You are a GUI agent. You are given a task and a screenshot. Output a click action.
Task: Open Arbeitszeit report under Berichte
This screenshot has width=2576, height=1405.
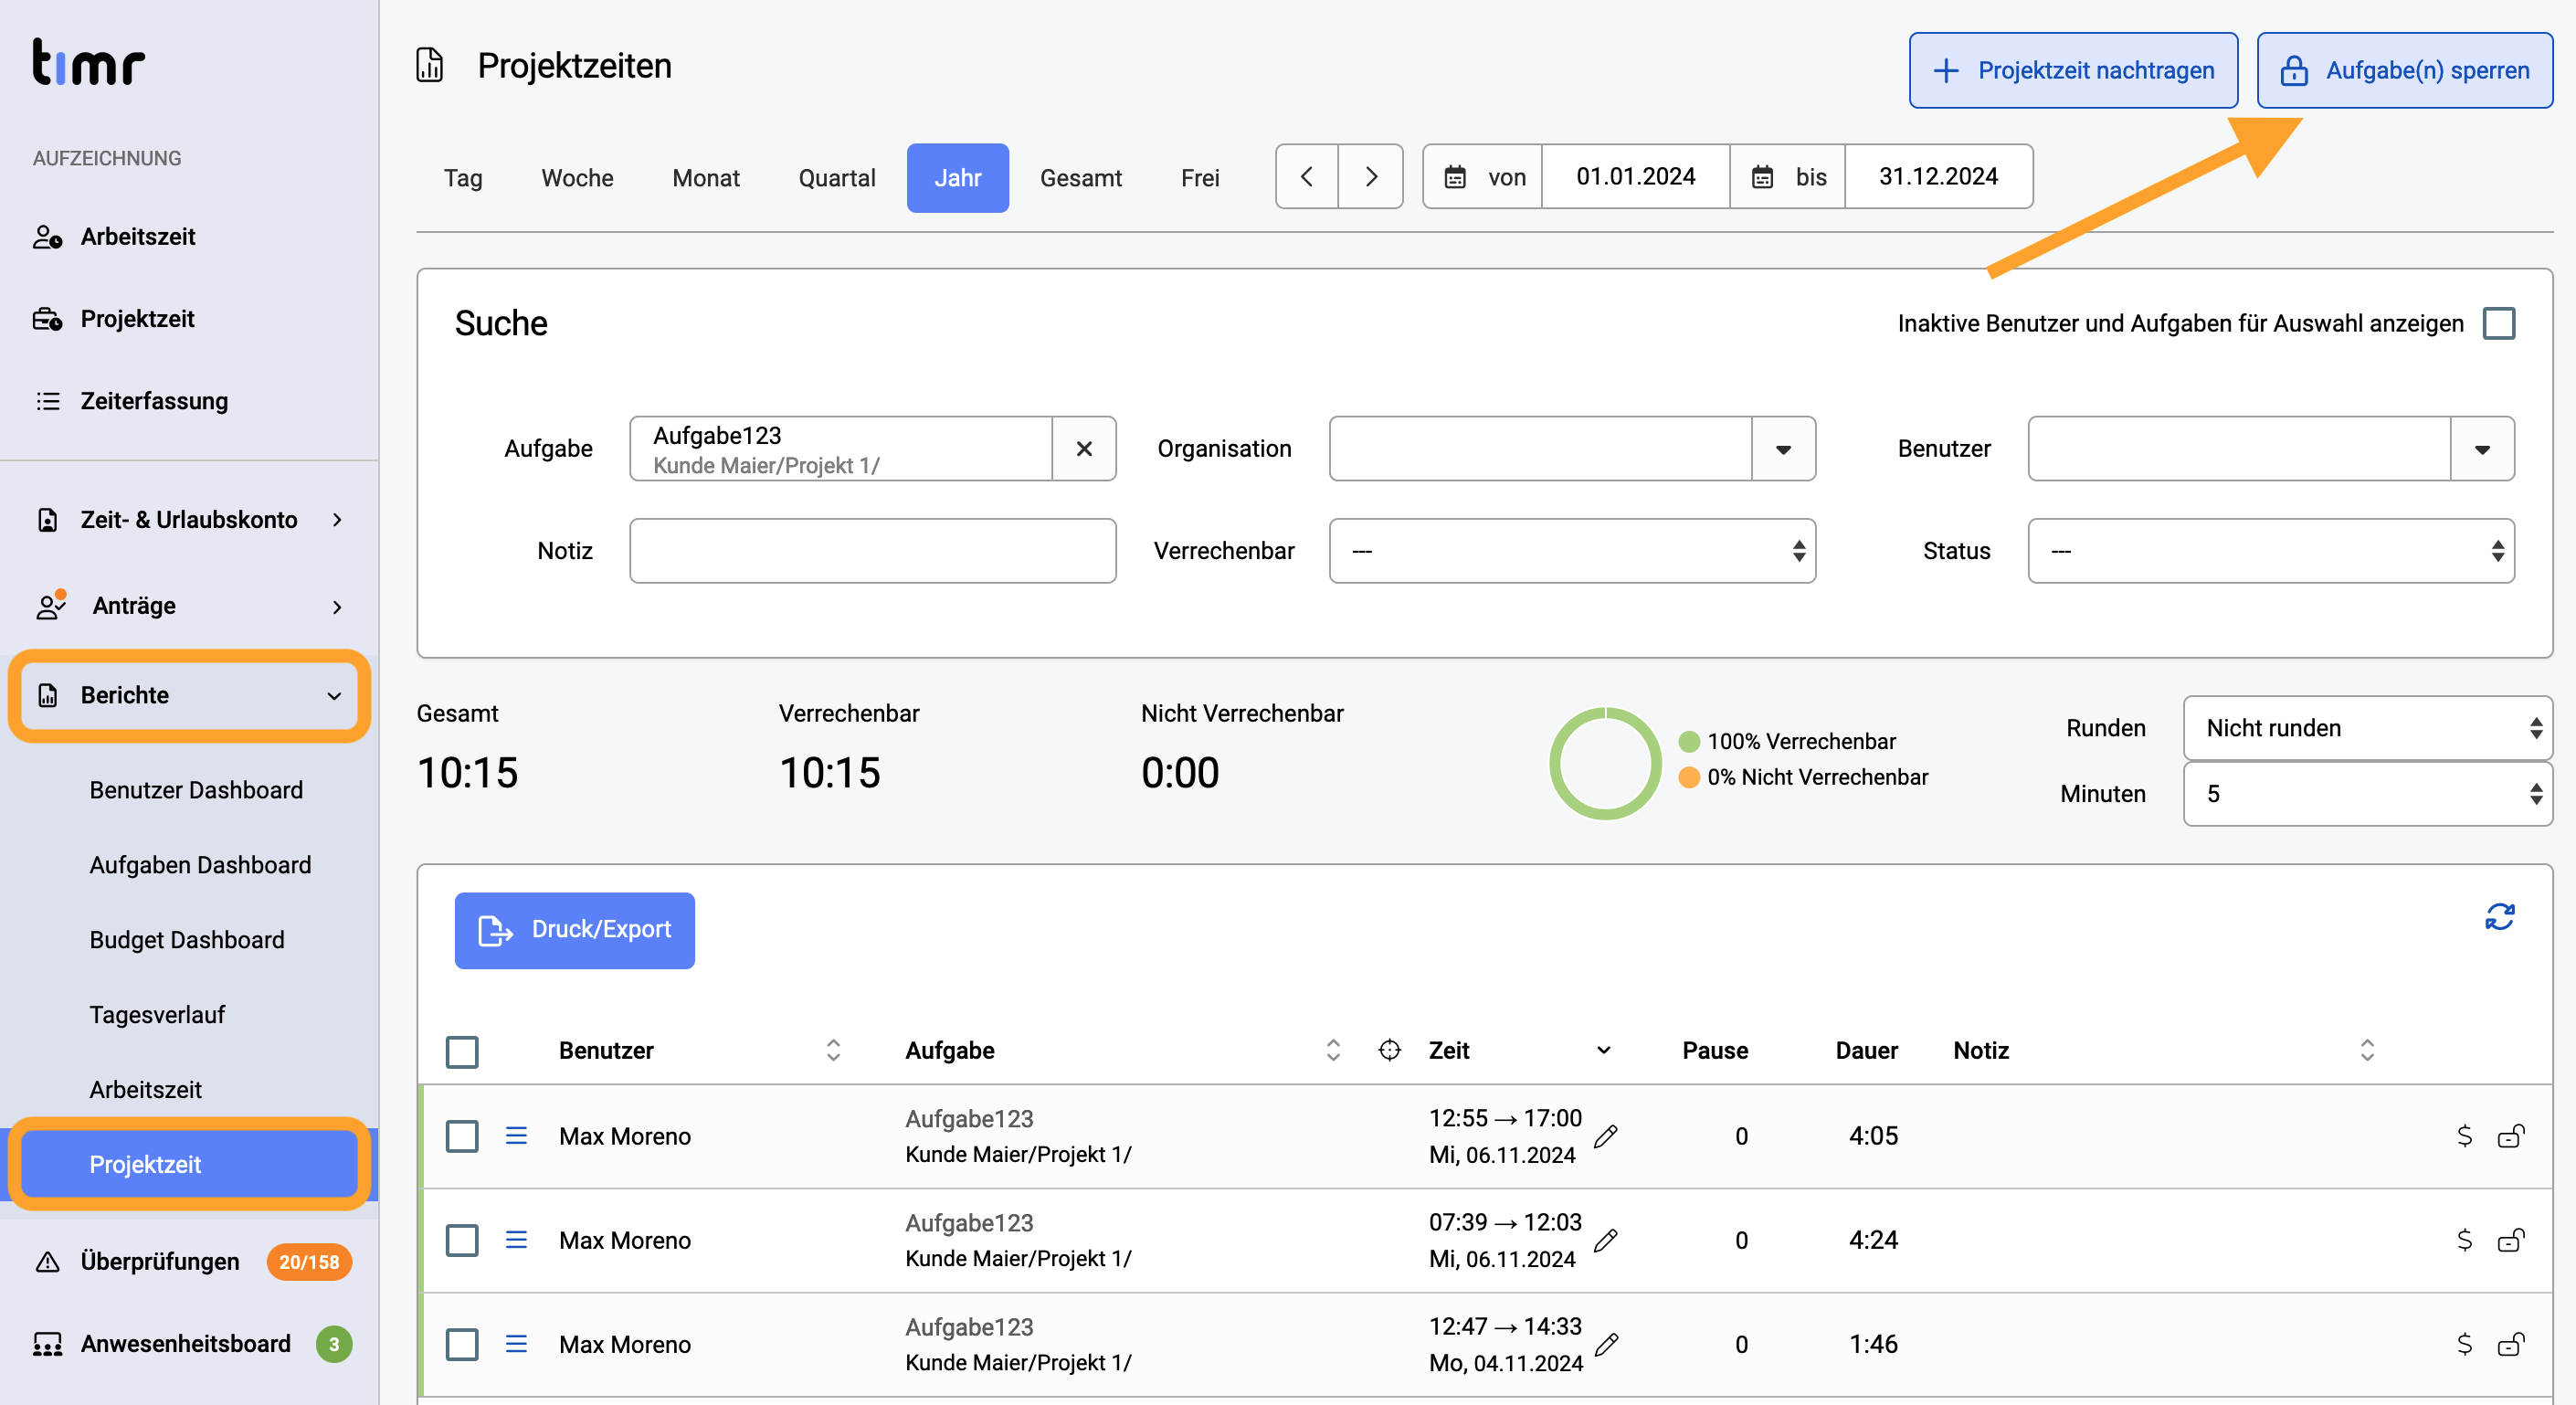click(145, 1090)
